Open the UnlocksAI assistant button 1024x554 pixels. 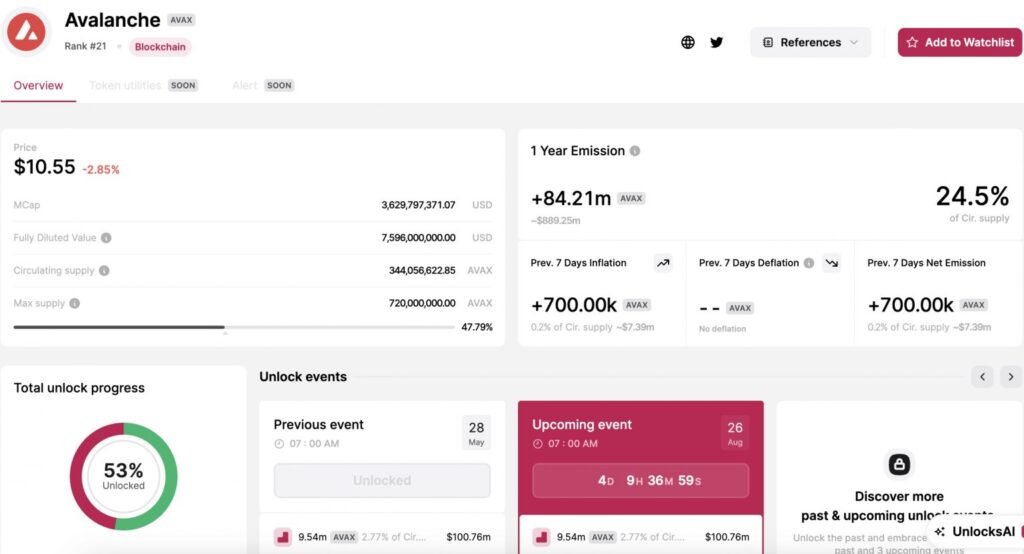coord(975,532)
